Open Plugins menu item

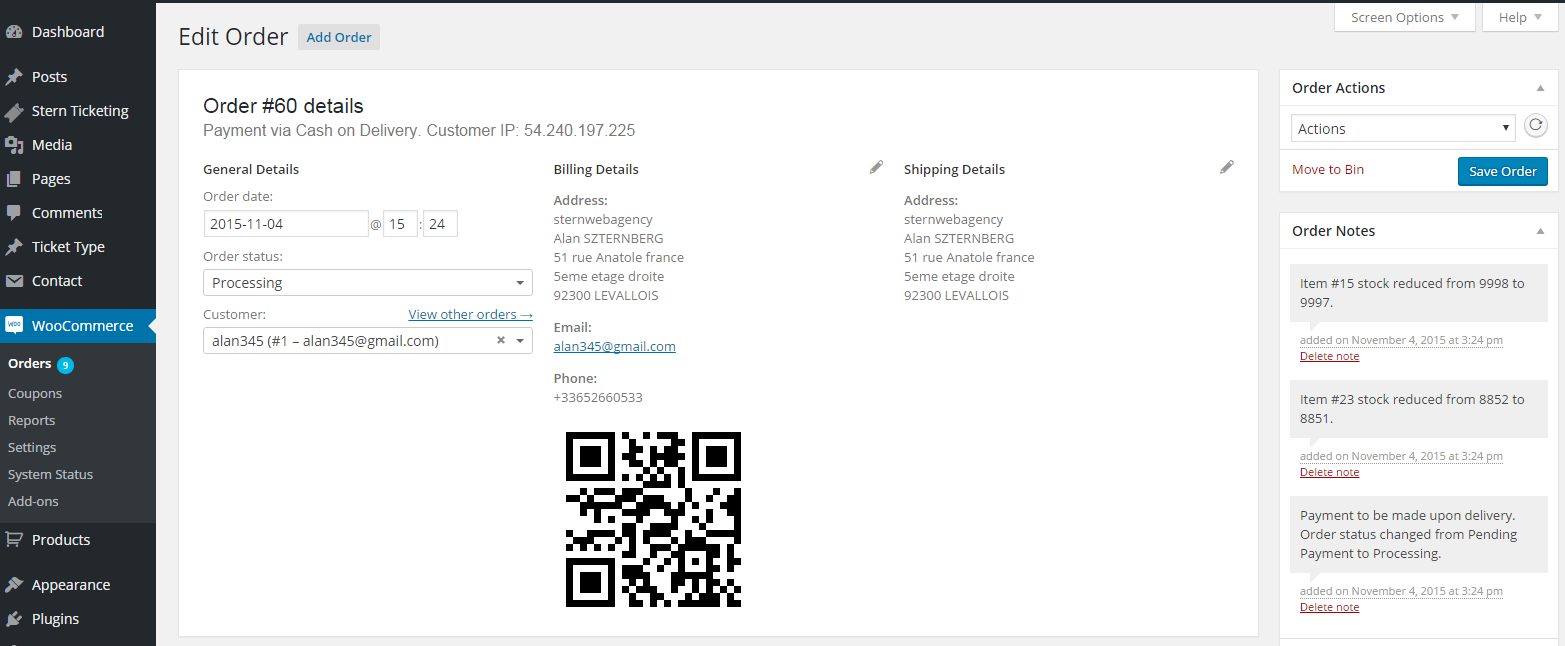pos(78,619)
